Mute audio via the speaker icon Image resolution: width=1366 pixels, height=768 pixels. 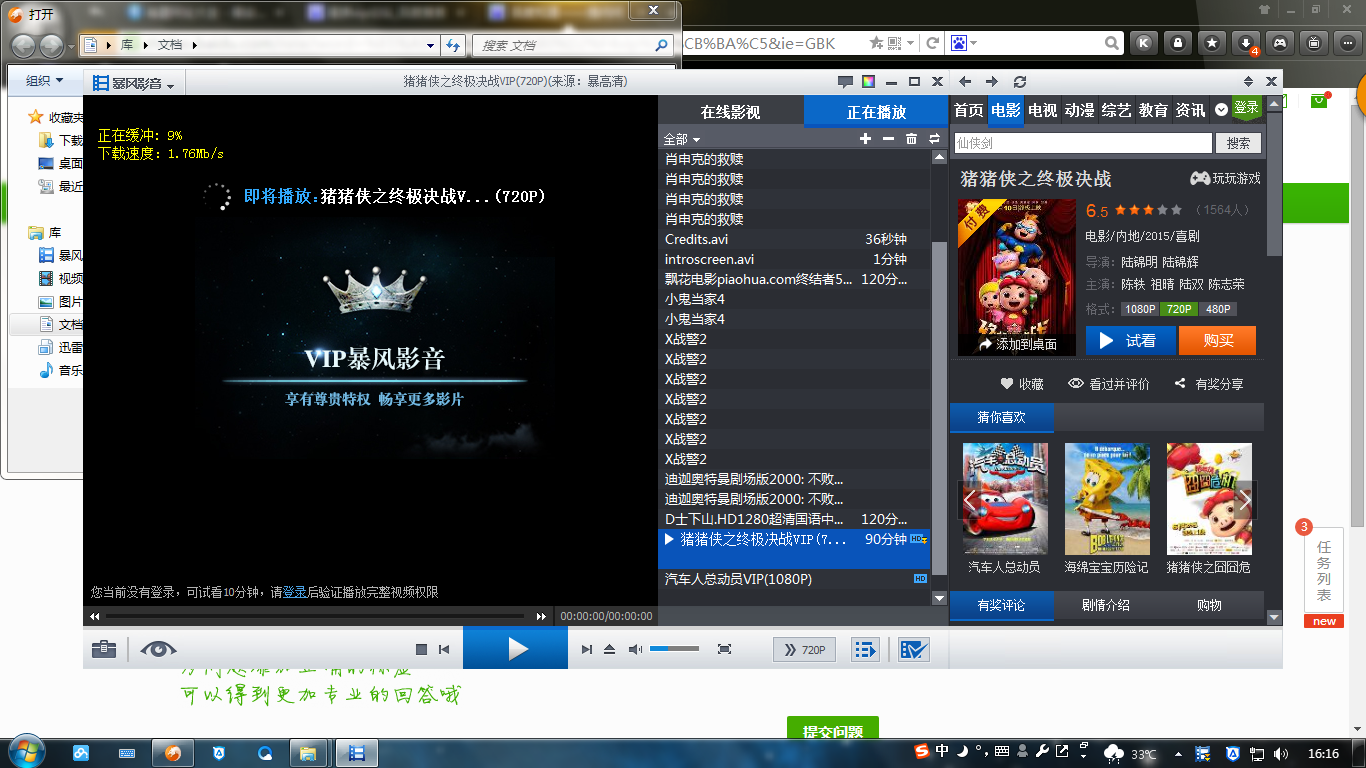click(634, 650)
